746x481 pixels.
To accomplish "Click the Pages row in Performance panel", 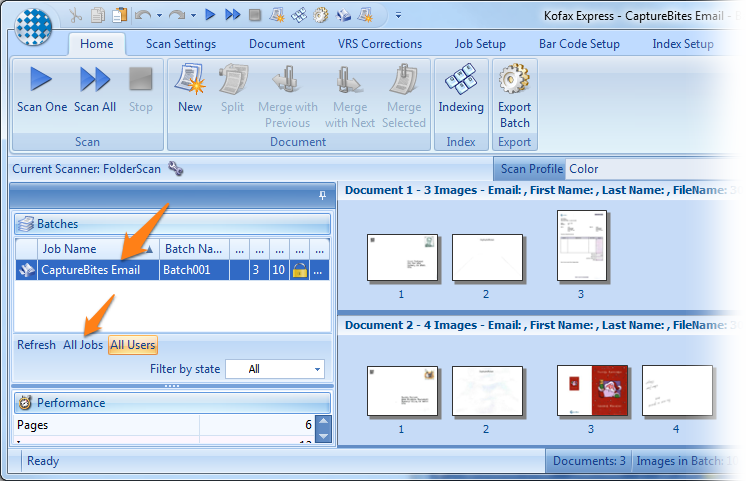I will click(164, 425).
